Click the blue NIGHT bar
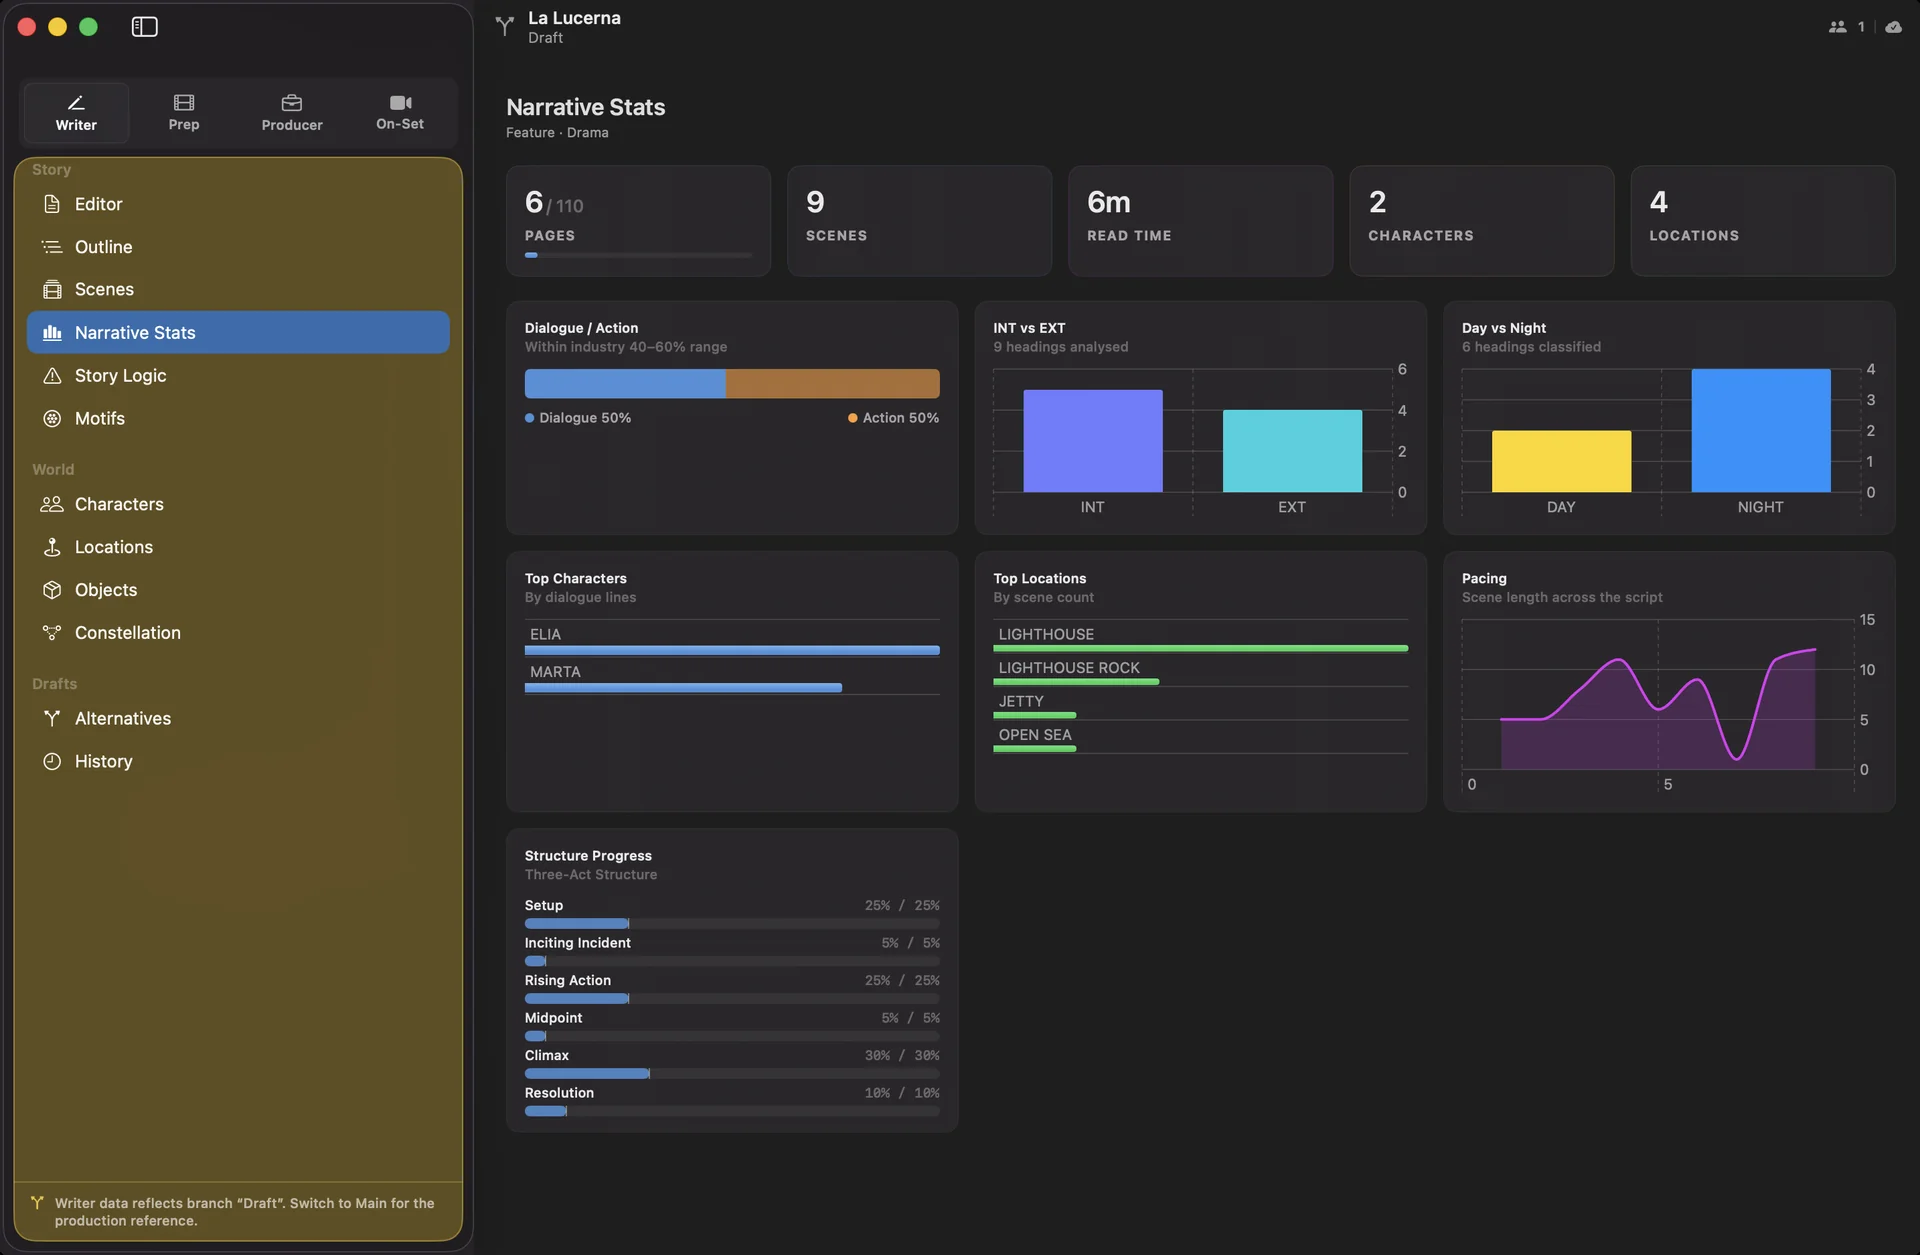This screenshot has width=1920, height=1255. tap(1761, 431)
